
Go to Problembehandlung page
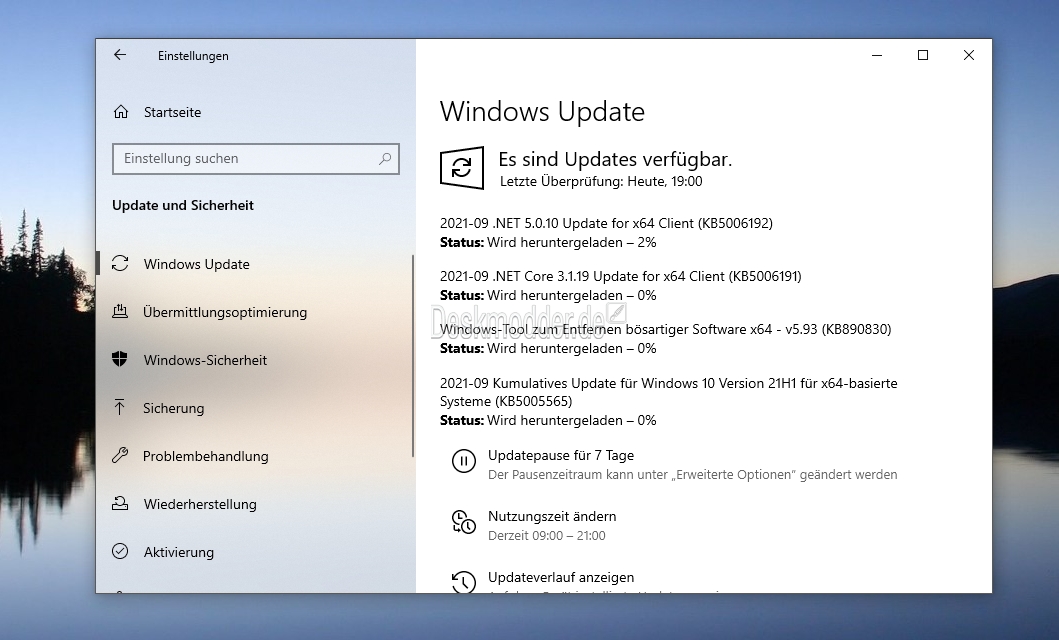coord(205,456)
